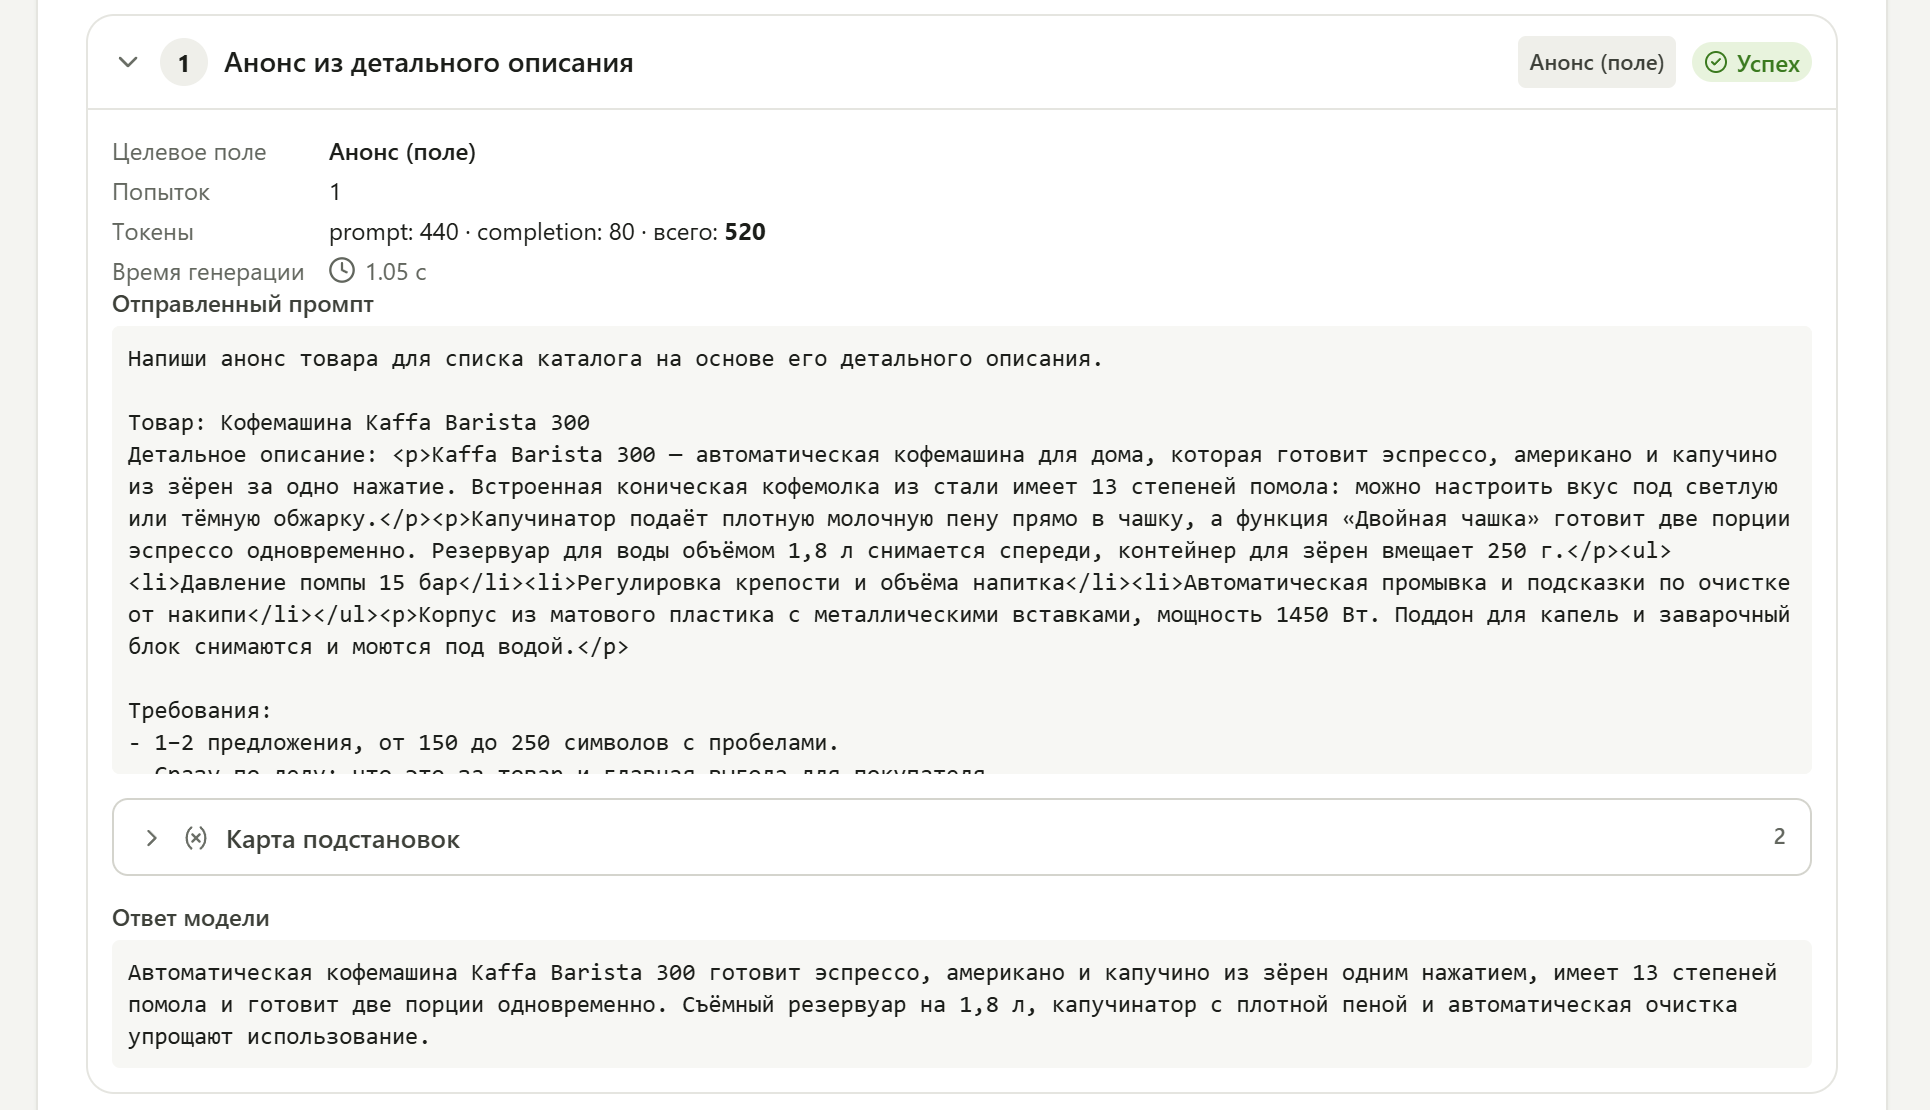The height and width of the screenshot is (1110, 1930).
Task: Click the clock icon beside generation time
Action: pyautogui.click(x=342, y=271)
